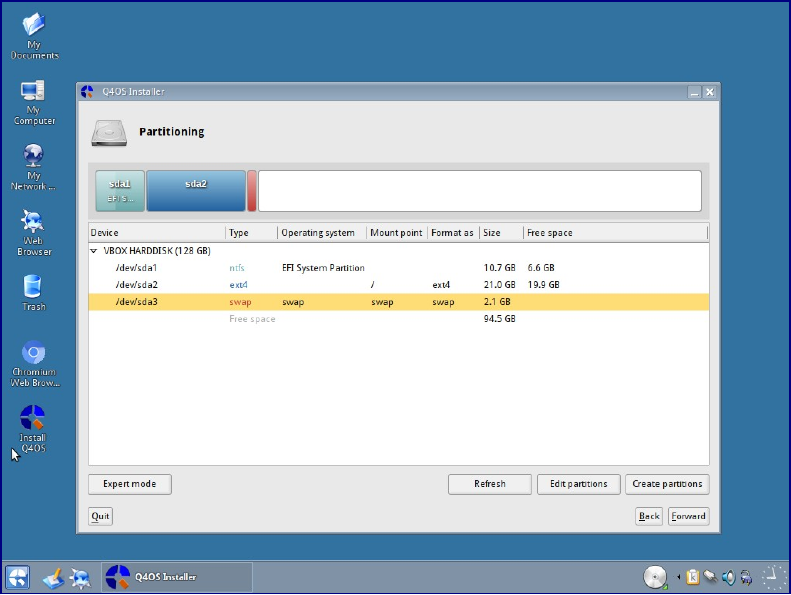Click the Install Q4OS desktop icon

(33, 428)
